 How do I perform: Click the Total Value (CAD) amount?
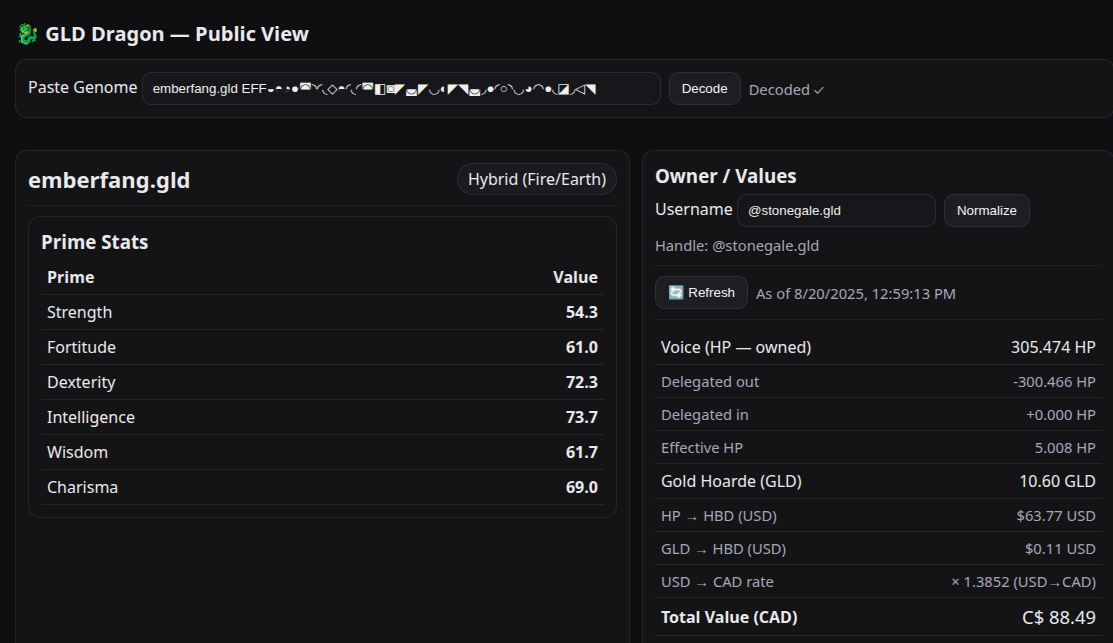pyautogui.click(x=1058, y=617)
